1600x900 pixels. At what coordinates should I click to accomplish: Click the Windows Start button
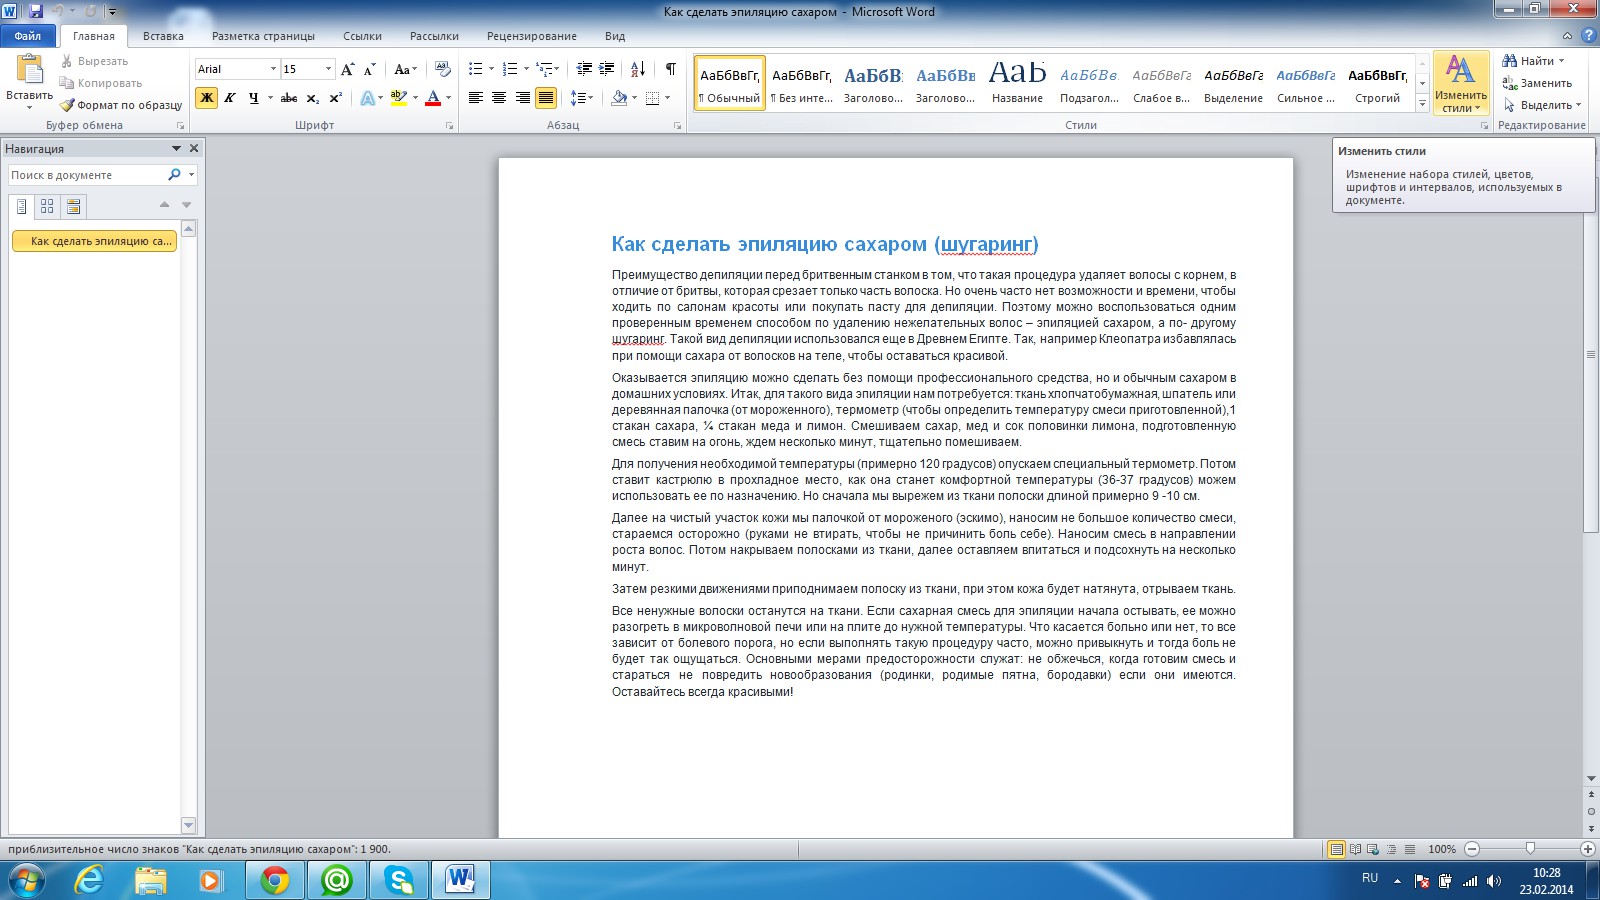(x=26, y=880)
